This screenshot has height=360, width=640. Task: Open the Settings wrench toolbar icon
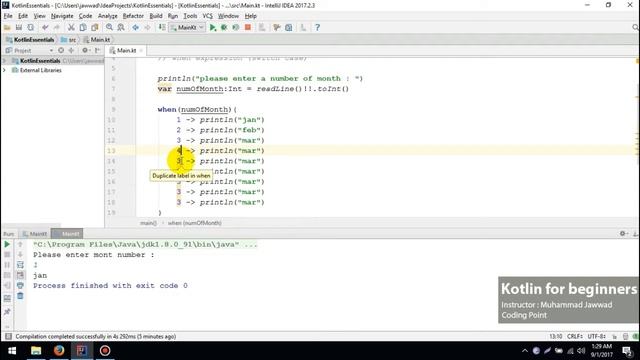click(x=277, y=27)
